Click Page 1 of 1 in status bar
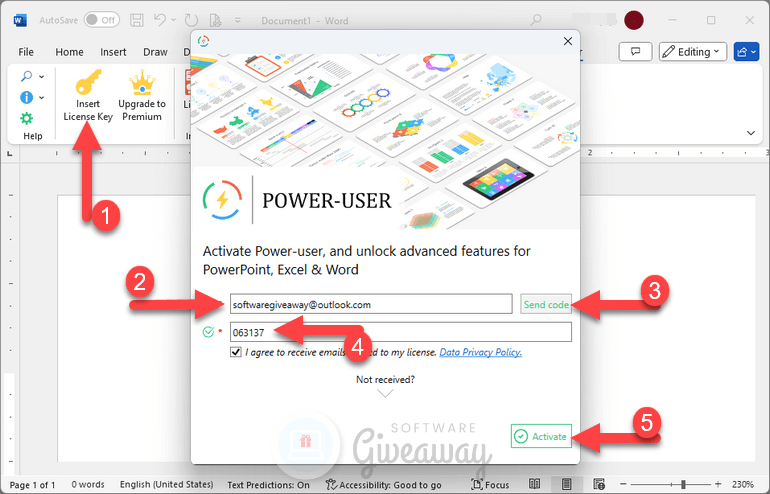 tap(32, 485)
